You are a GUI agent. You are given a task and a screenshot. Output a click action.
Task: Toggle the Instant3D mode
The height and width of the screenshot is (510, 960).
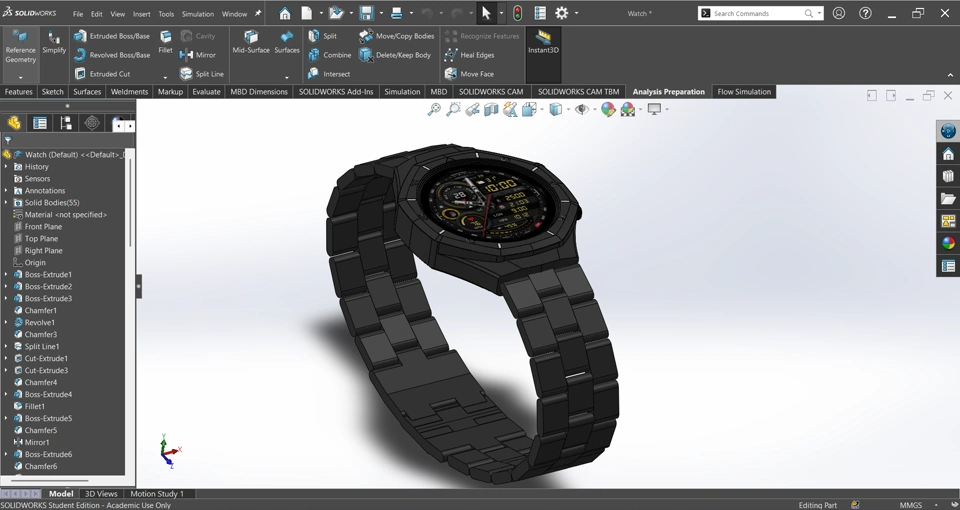(x=542, y=42)
